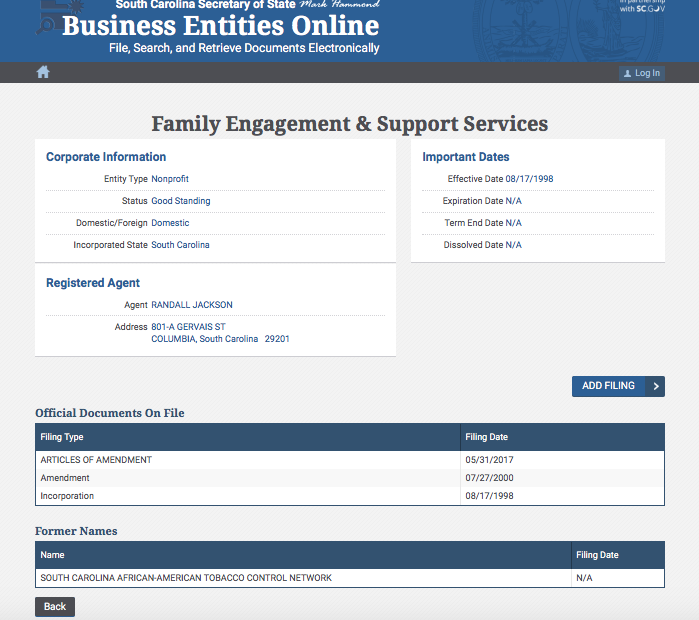Select the ARTICLES OF AMENDMENT filing row
Viewport: 699px width, 620px height.
(96, 460)
